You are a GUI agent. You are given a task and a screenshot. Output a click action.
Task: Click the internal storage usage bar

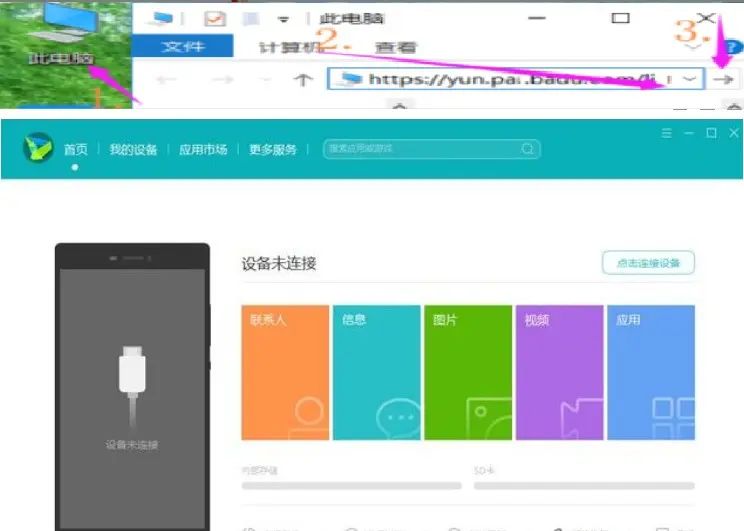coord(352,485)
